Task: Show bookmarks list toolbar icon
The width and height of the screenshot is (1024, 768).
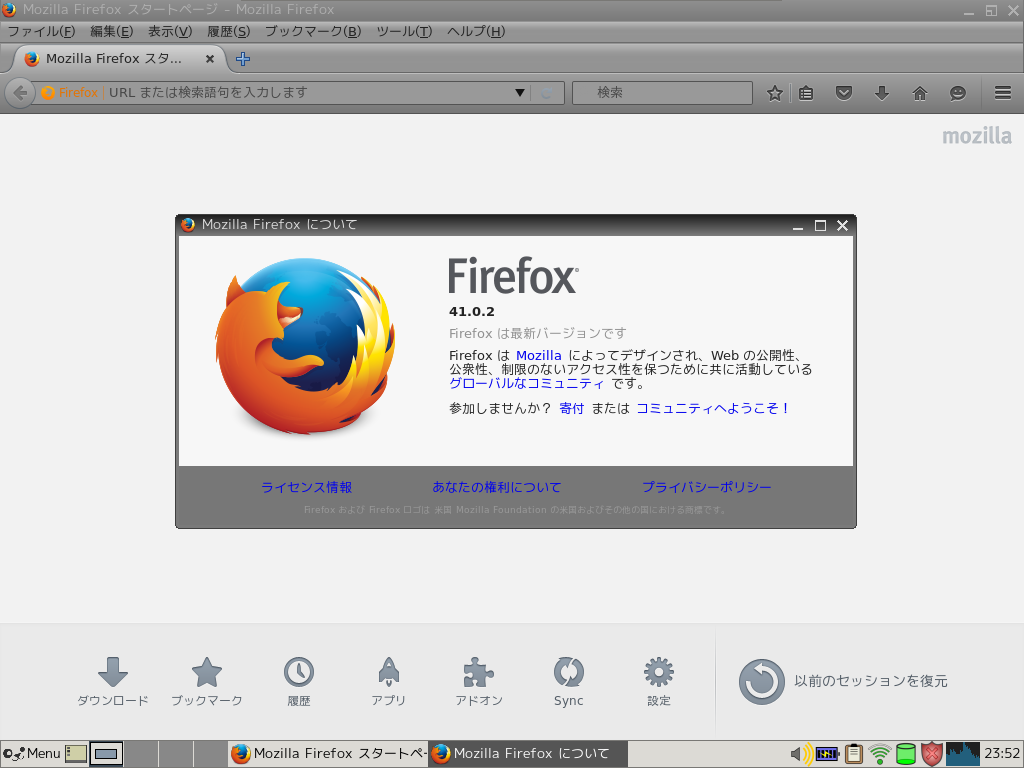Action: (806, 93)
